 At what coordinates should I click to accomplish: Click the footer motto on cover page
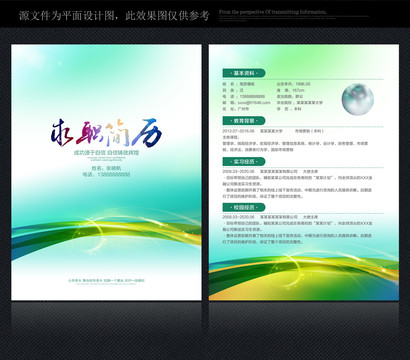(x=106, y=281)
